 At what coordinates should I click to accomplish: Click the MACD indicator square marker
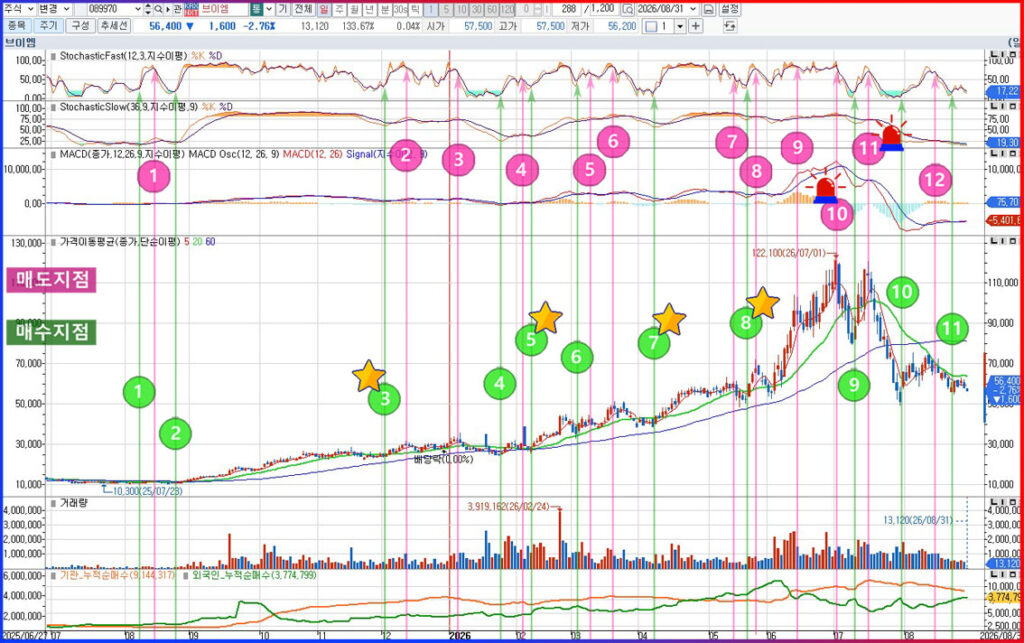pos(54,154)
